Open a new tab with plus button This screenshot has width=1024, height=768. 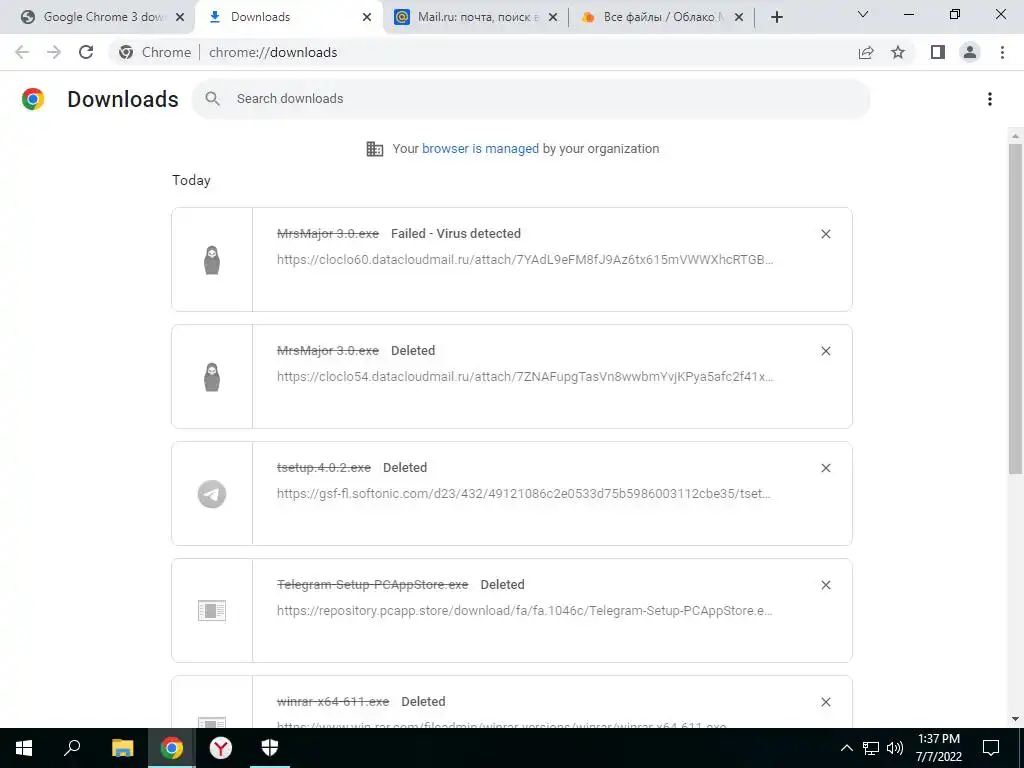[776, 18]
